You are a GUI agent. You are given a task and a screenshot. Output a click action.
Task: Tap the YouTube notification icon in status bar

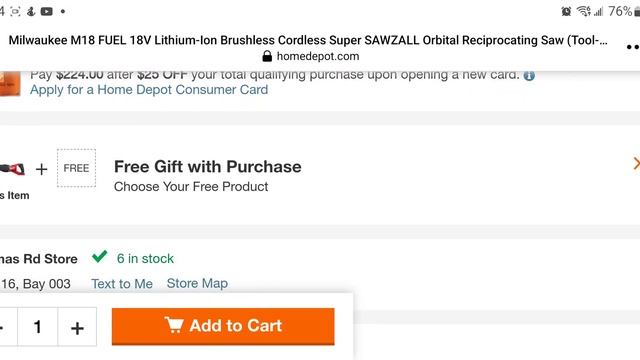(x=47, y=11)
